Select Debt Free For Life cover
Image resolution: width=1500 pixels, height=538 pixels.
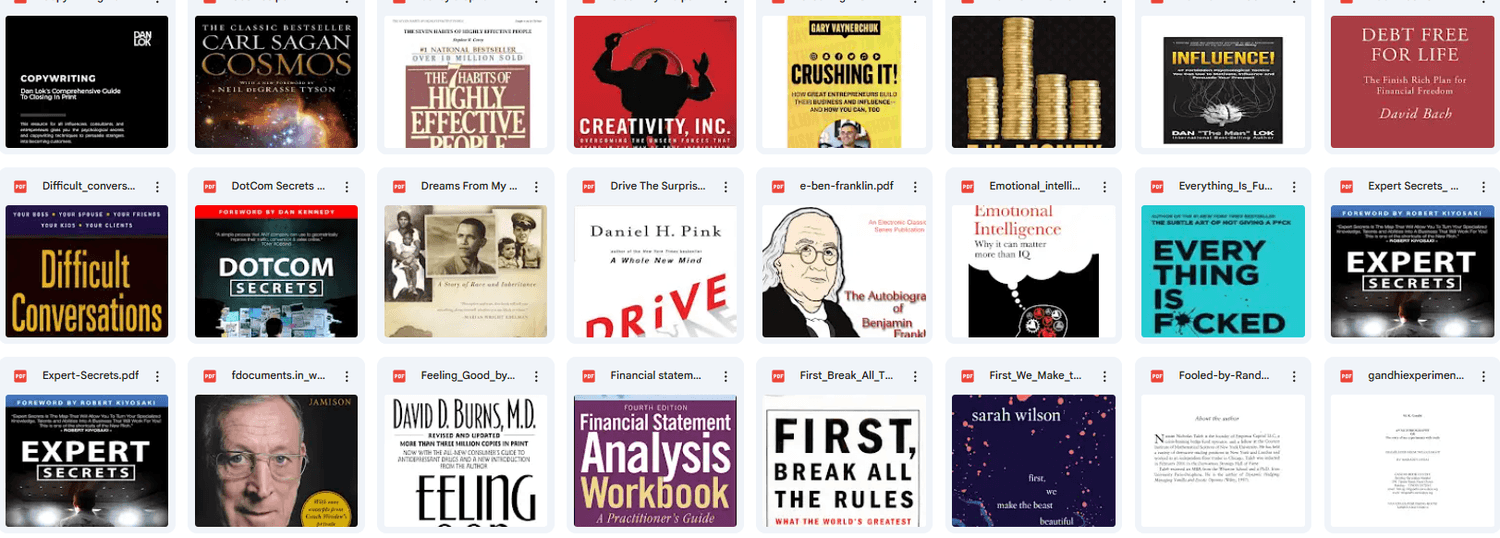(x=1412, y=82)
